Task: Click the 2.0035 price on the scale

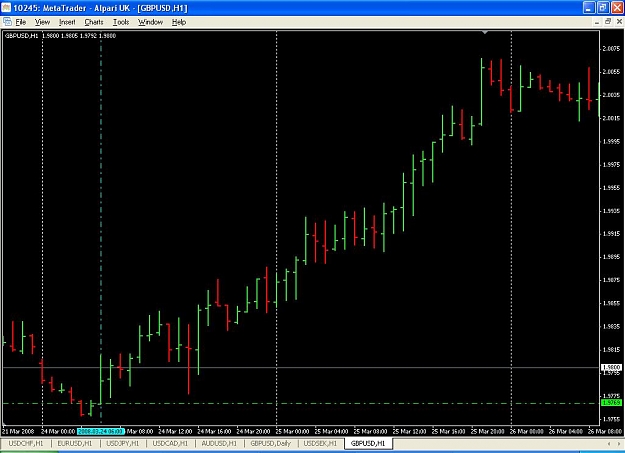Action: pyautogui.click(x=611, y=95)
